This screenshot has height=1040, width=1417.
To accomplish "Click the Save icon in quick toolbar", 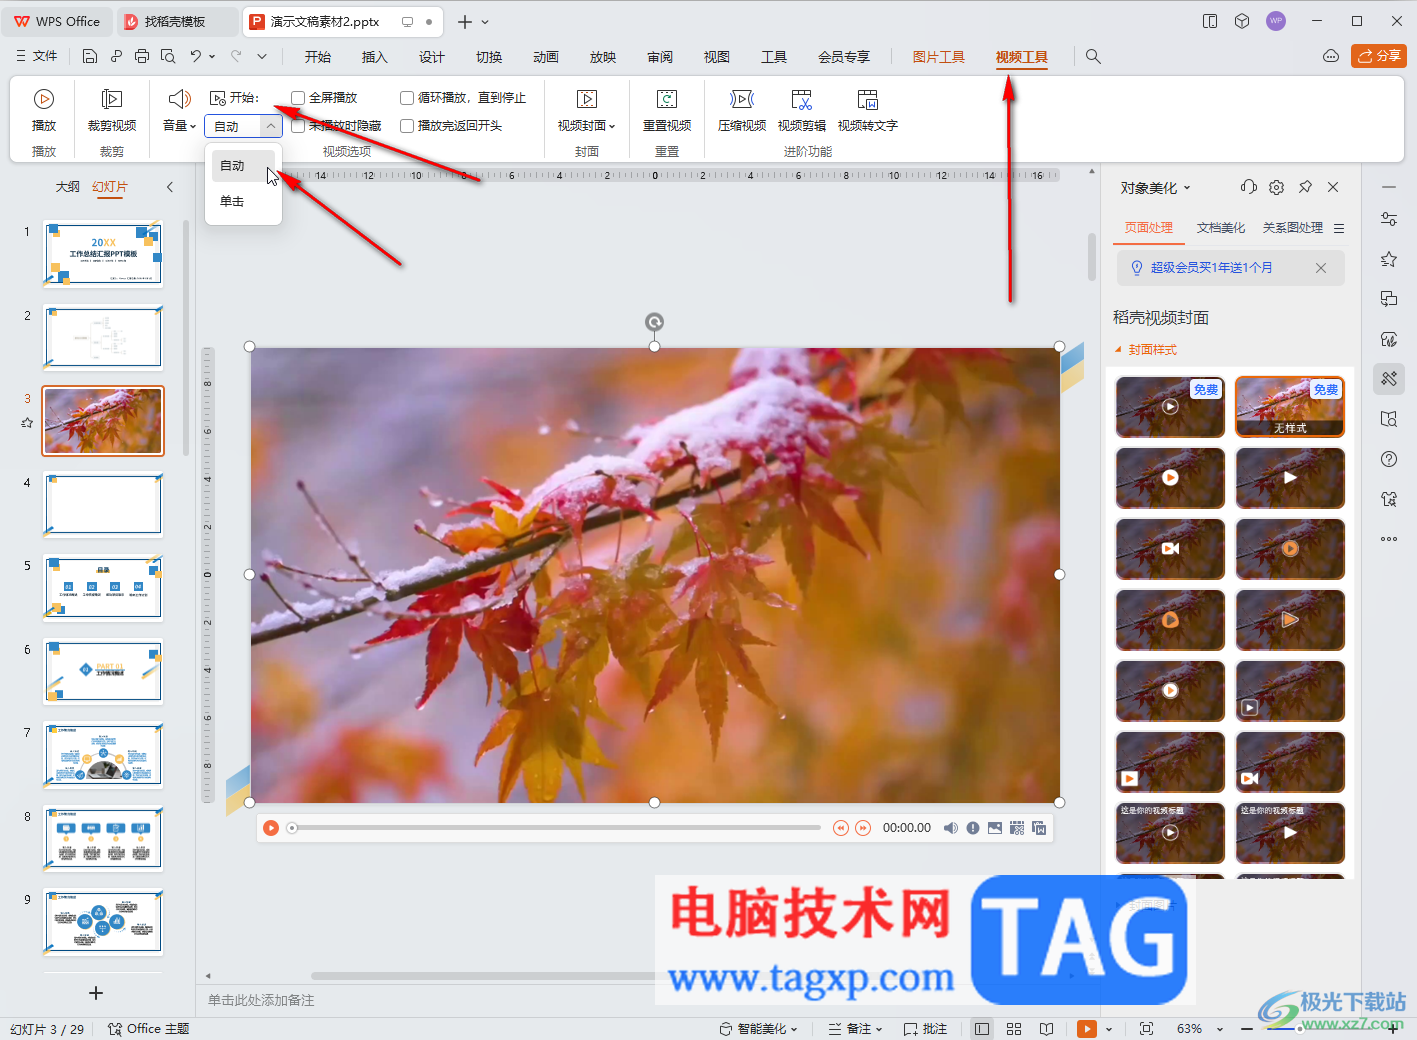I will 90,56.
